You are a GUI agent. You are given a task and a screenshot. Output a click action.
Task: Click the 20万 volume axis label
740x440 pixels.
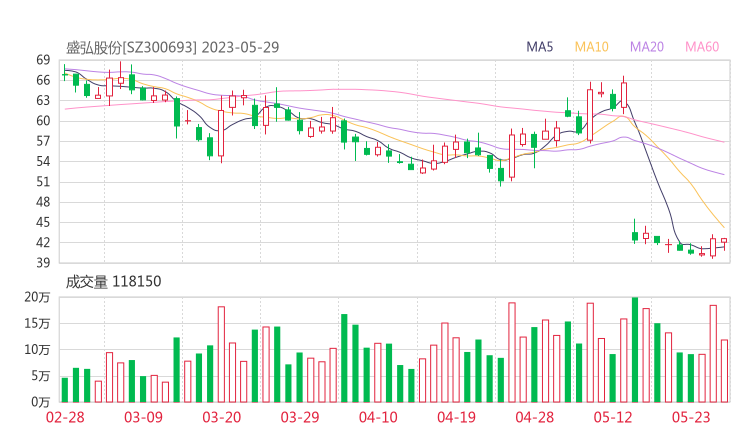tap(37, 297)
